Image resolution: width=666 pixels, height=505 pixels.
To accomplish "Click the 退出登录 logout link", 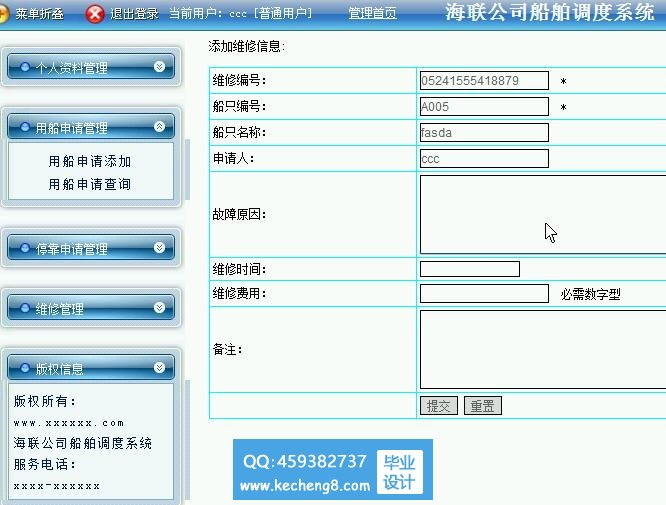I will (134, 14).
